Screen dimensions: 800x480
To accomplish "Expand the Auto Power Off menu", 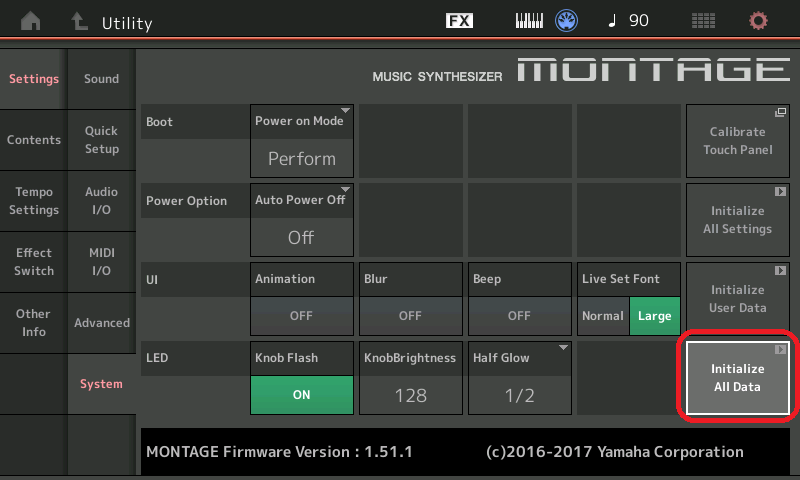I will pos(301,218).
